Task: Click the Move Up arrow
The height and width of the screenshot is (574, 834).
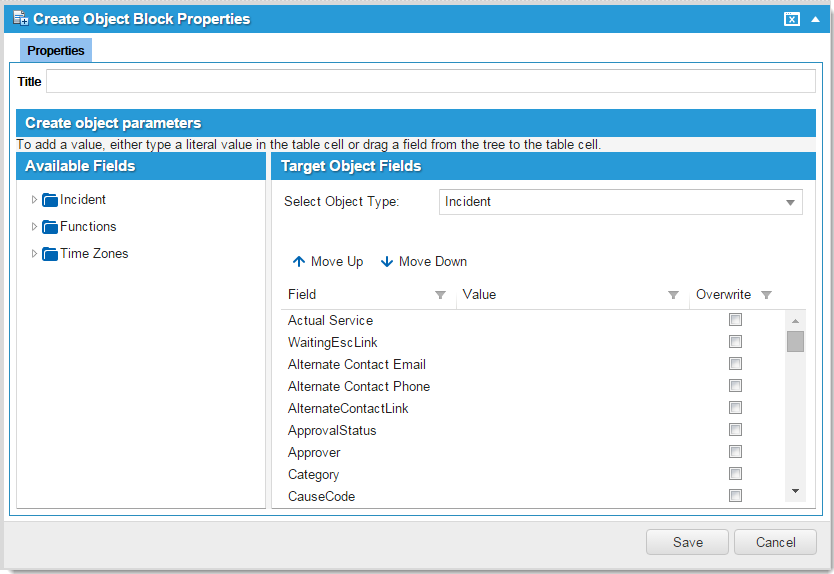Action: (298, 262)
